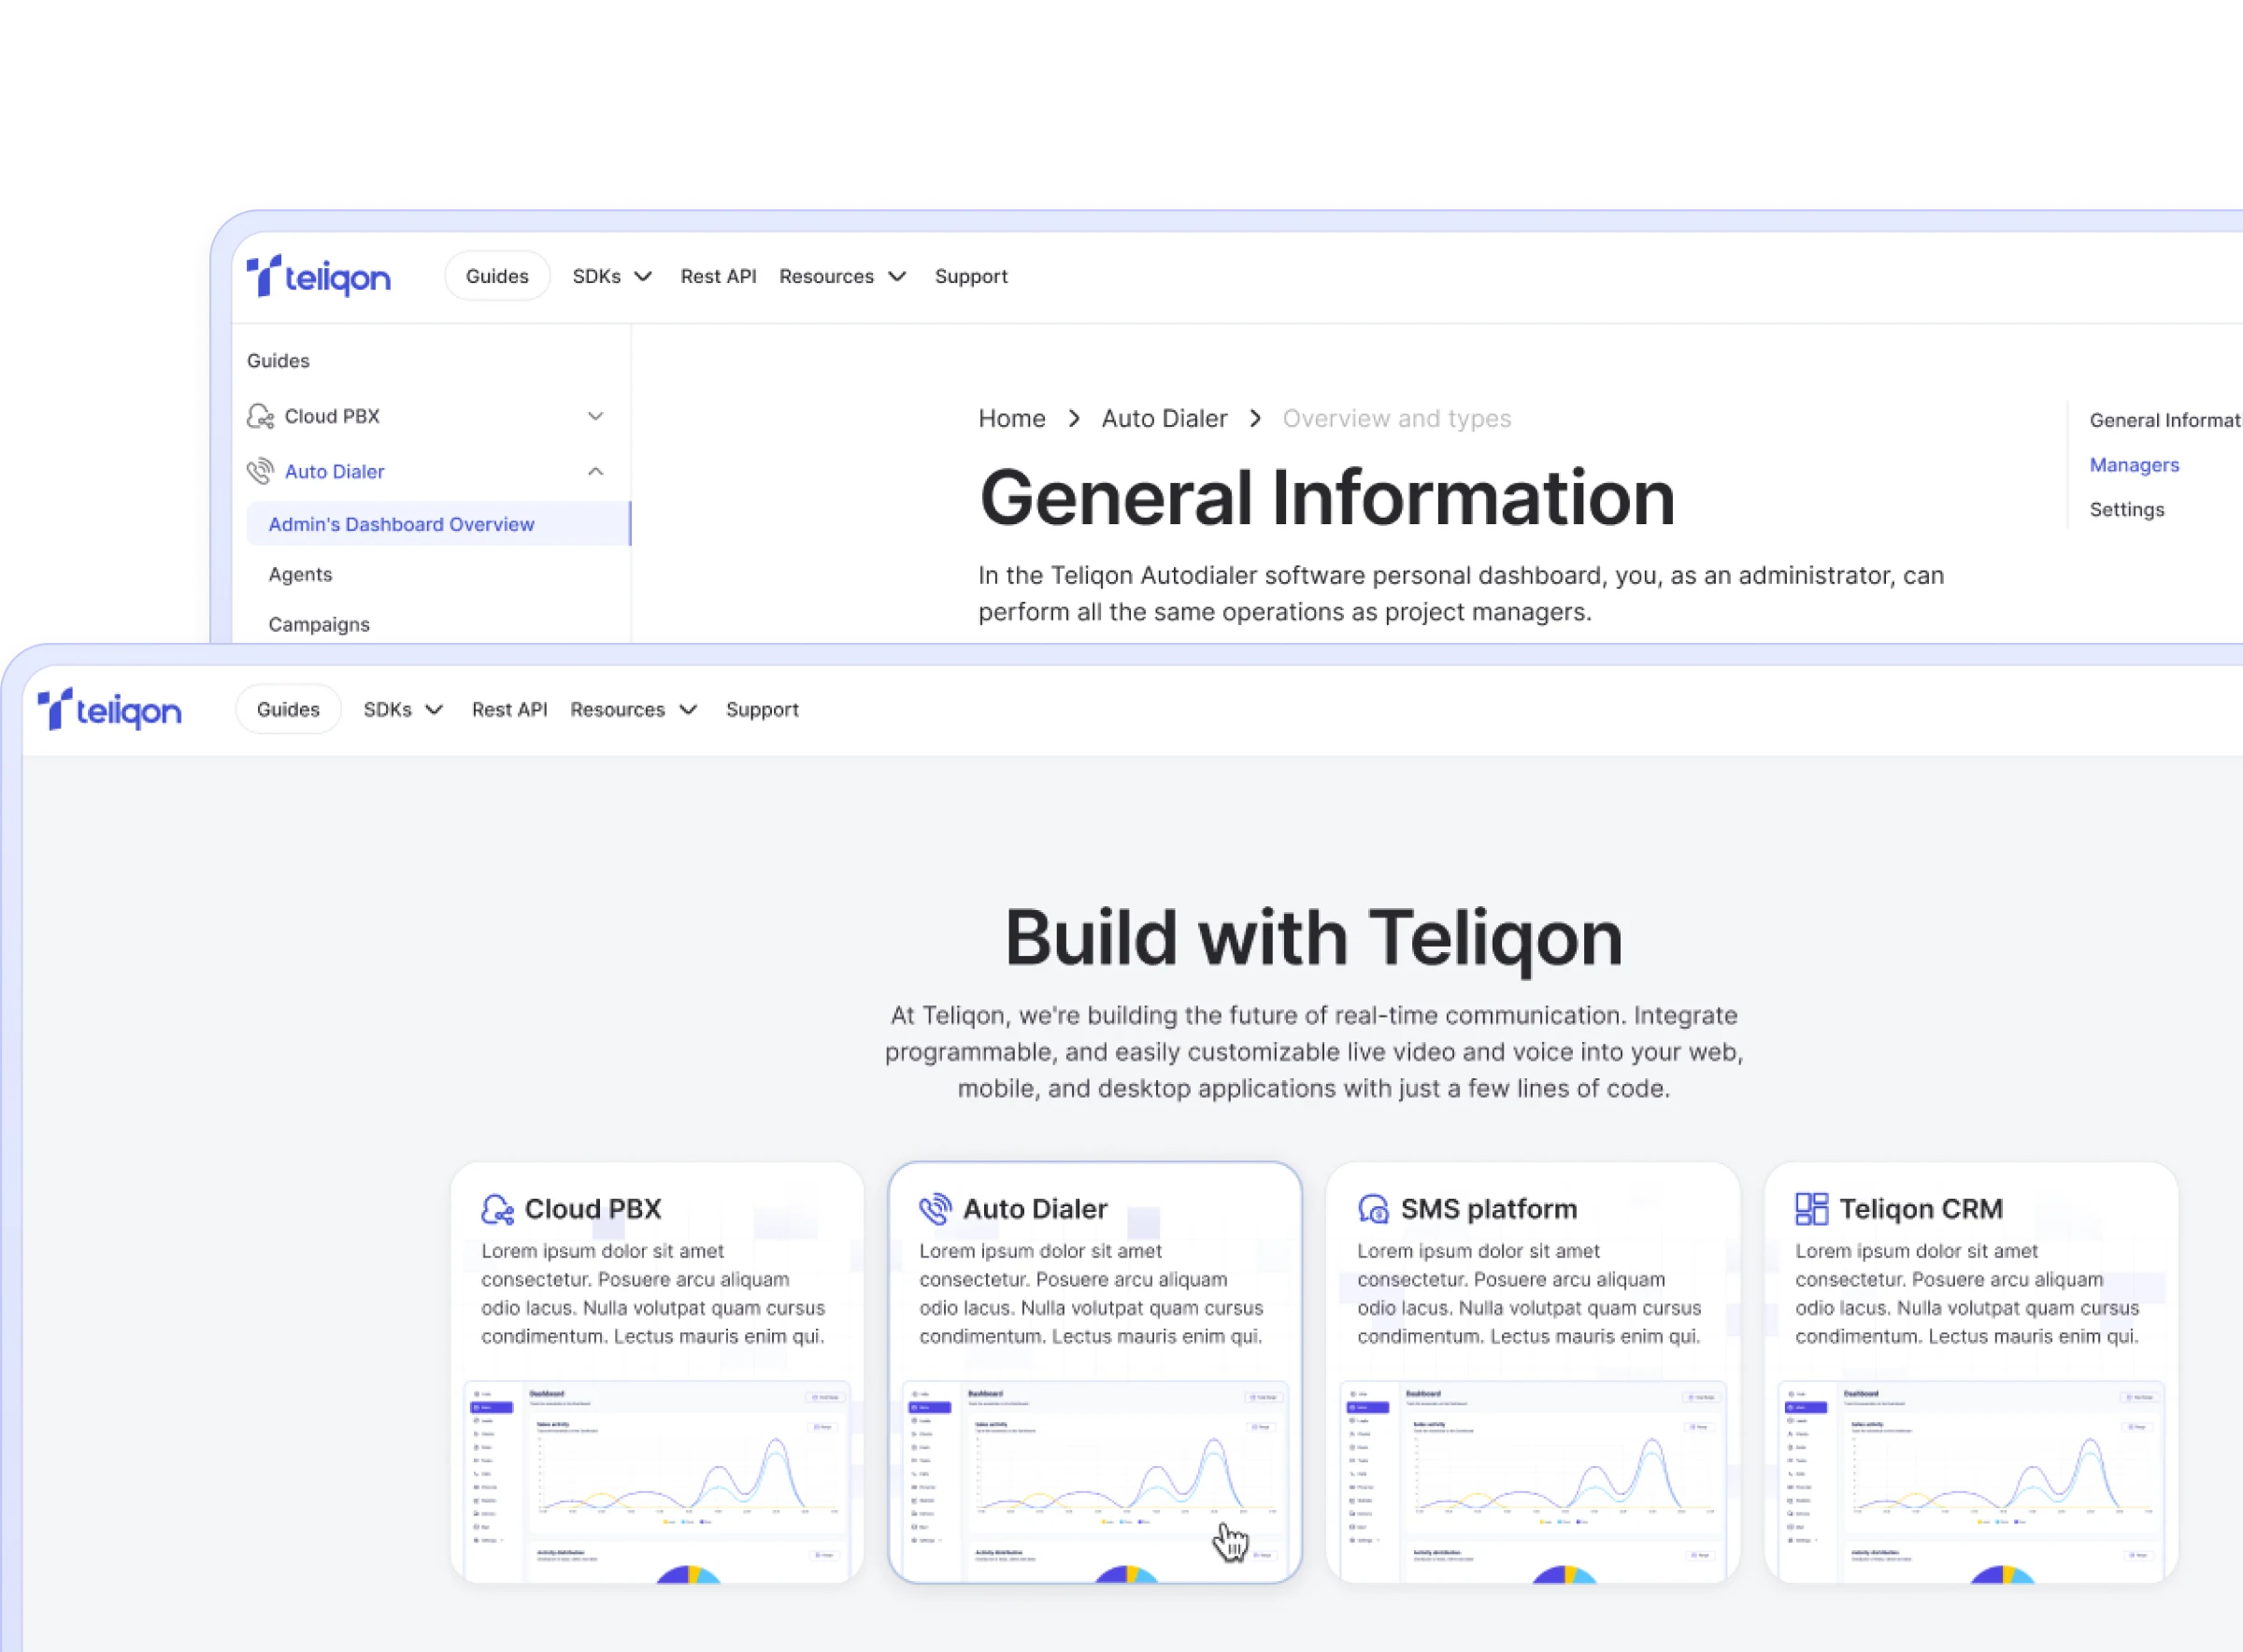
Task: Click the SMS platform card icon
Action: tap(1373, 1209)
